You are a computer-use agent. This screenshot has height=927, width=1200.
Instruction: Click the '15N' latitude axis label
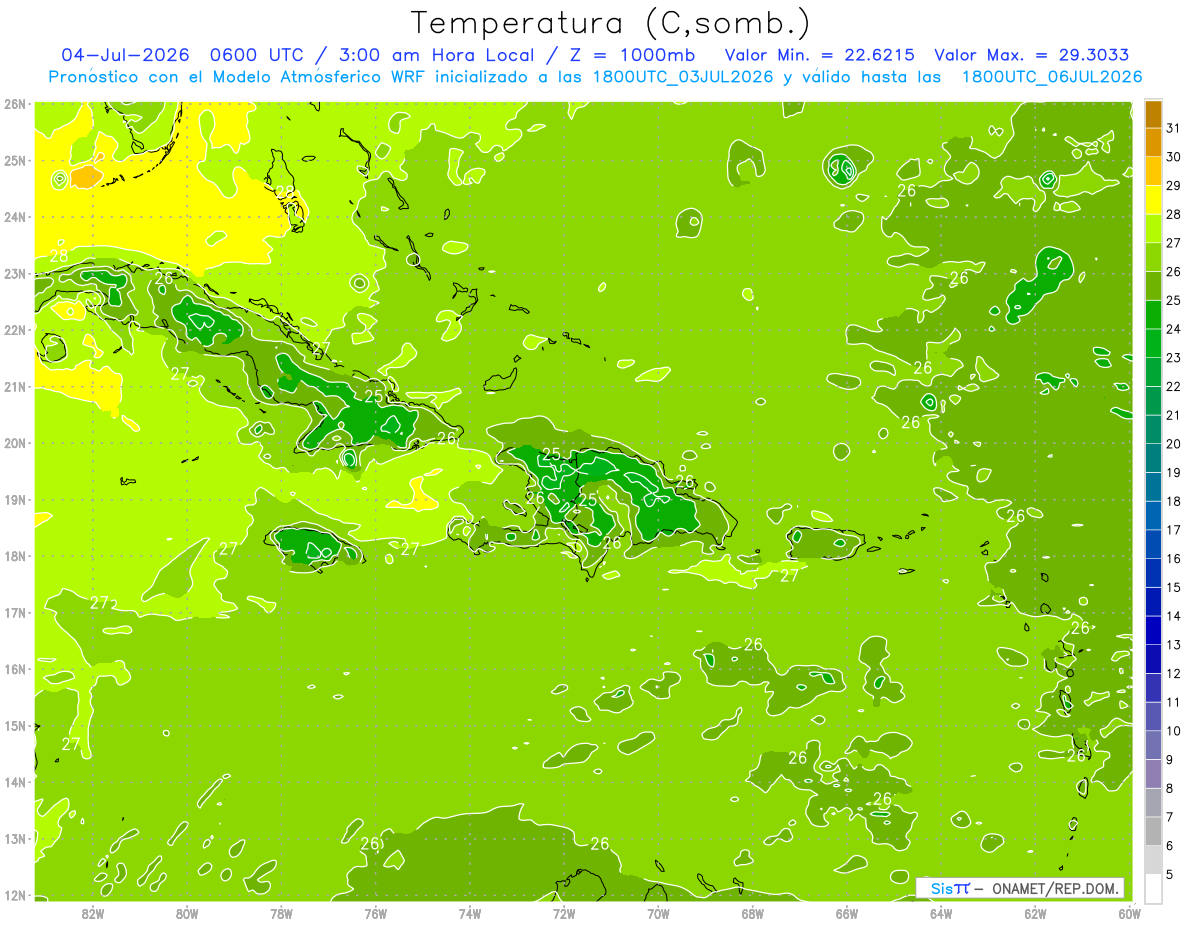click(x=16, y=725)
